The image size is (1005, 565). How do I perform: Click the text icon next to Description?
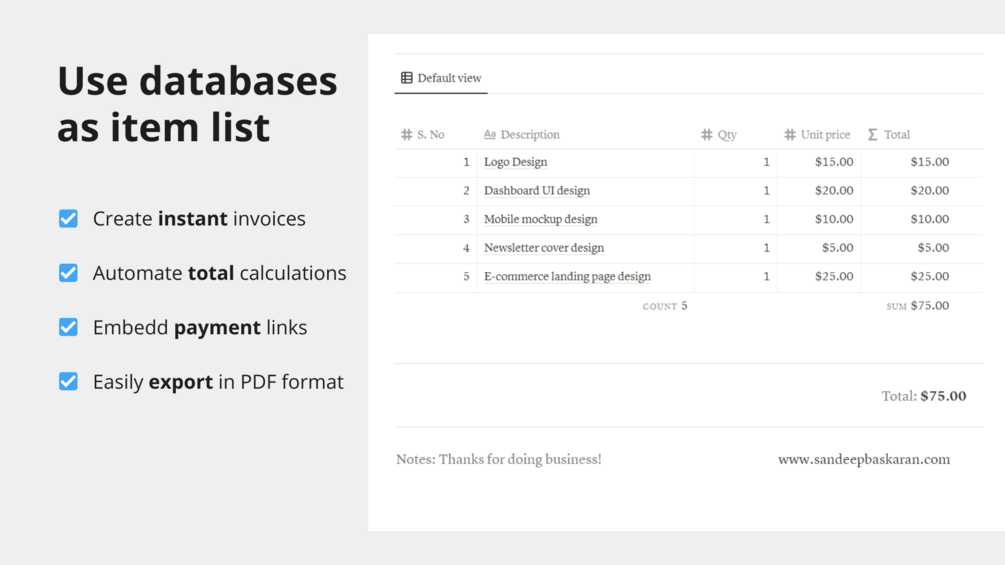click(490, 135)
